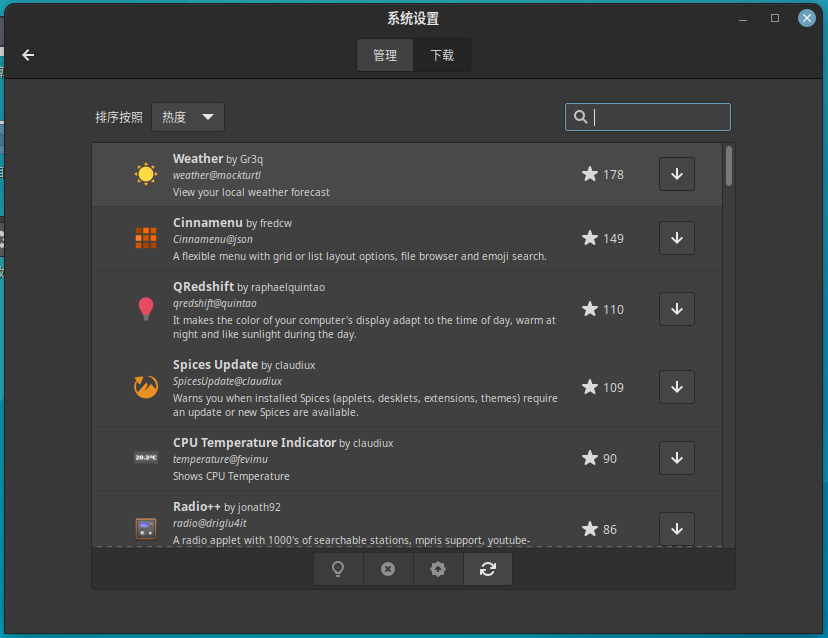Open the 热度 sort order dropdown
This screenshot has width=828, height=638.
pos(188,117)
